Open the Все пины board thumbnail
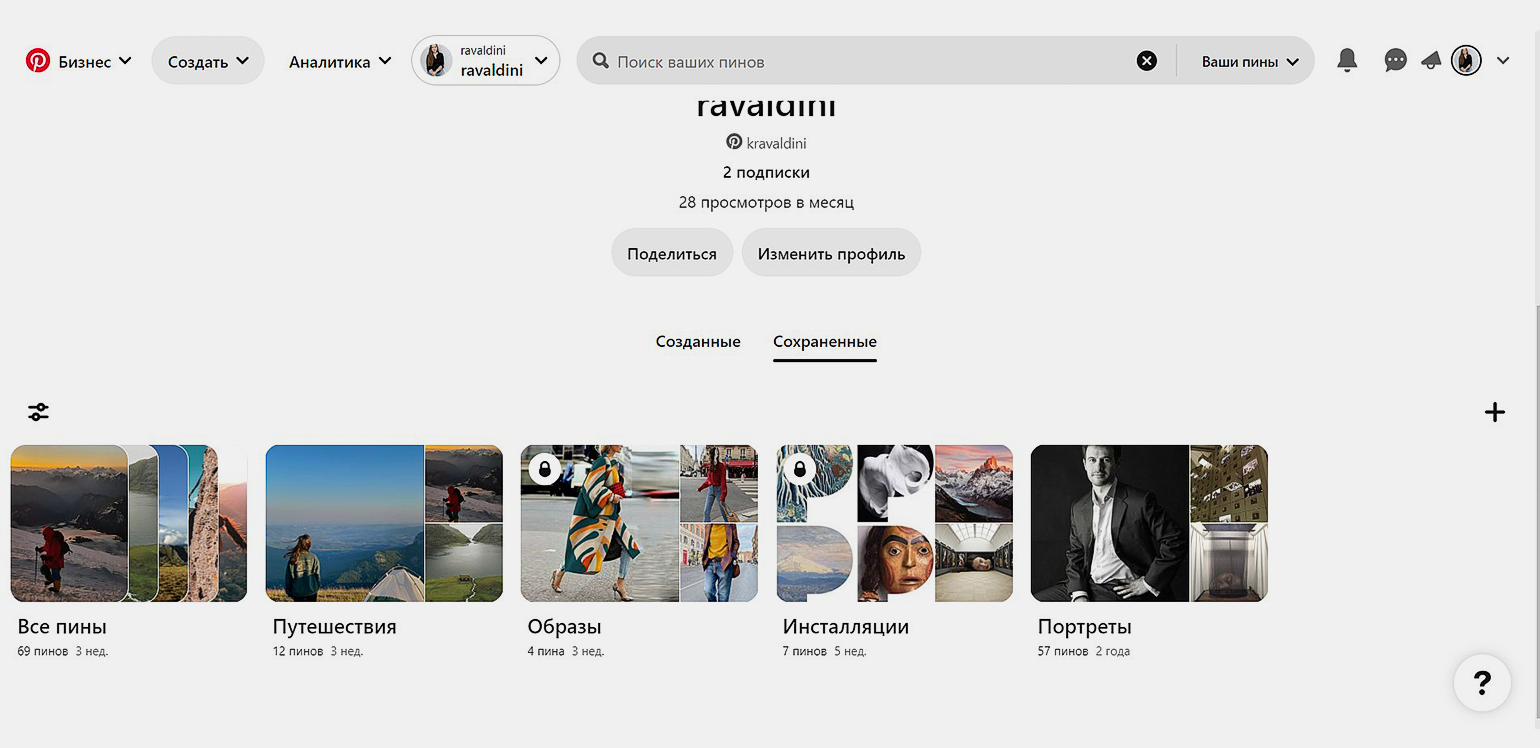Screen dimensions: 1540x748 click(129, 523)
